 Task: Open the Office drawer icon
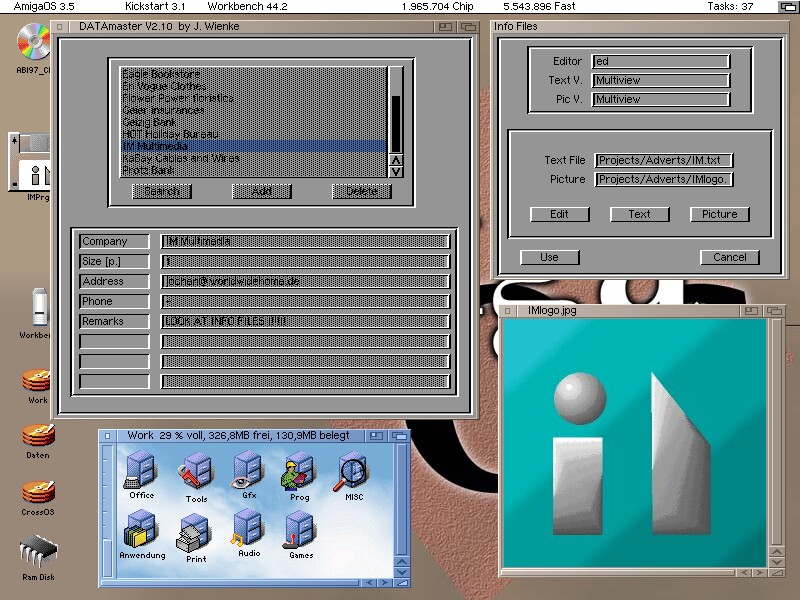(140, 472)
